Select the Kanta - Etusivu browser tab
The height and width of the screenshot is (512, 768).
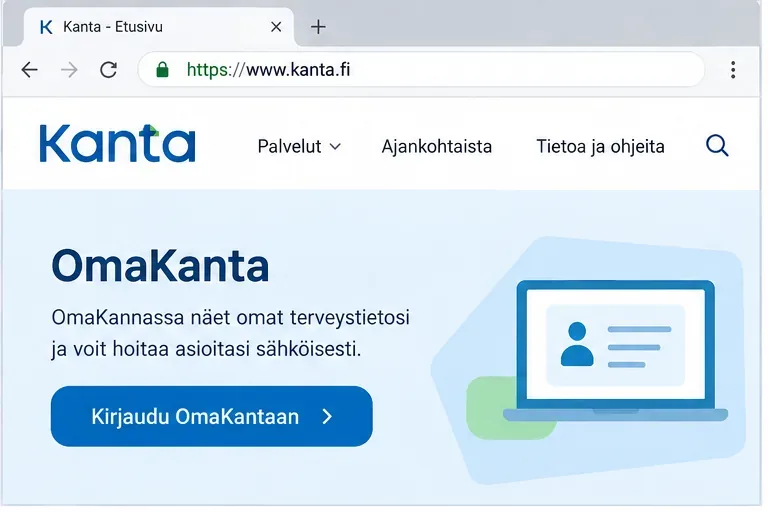pos(160,27)
